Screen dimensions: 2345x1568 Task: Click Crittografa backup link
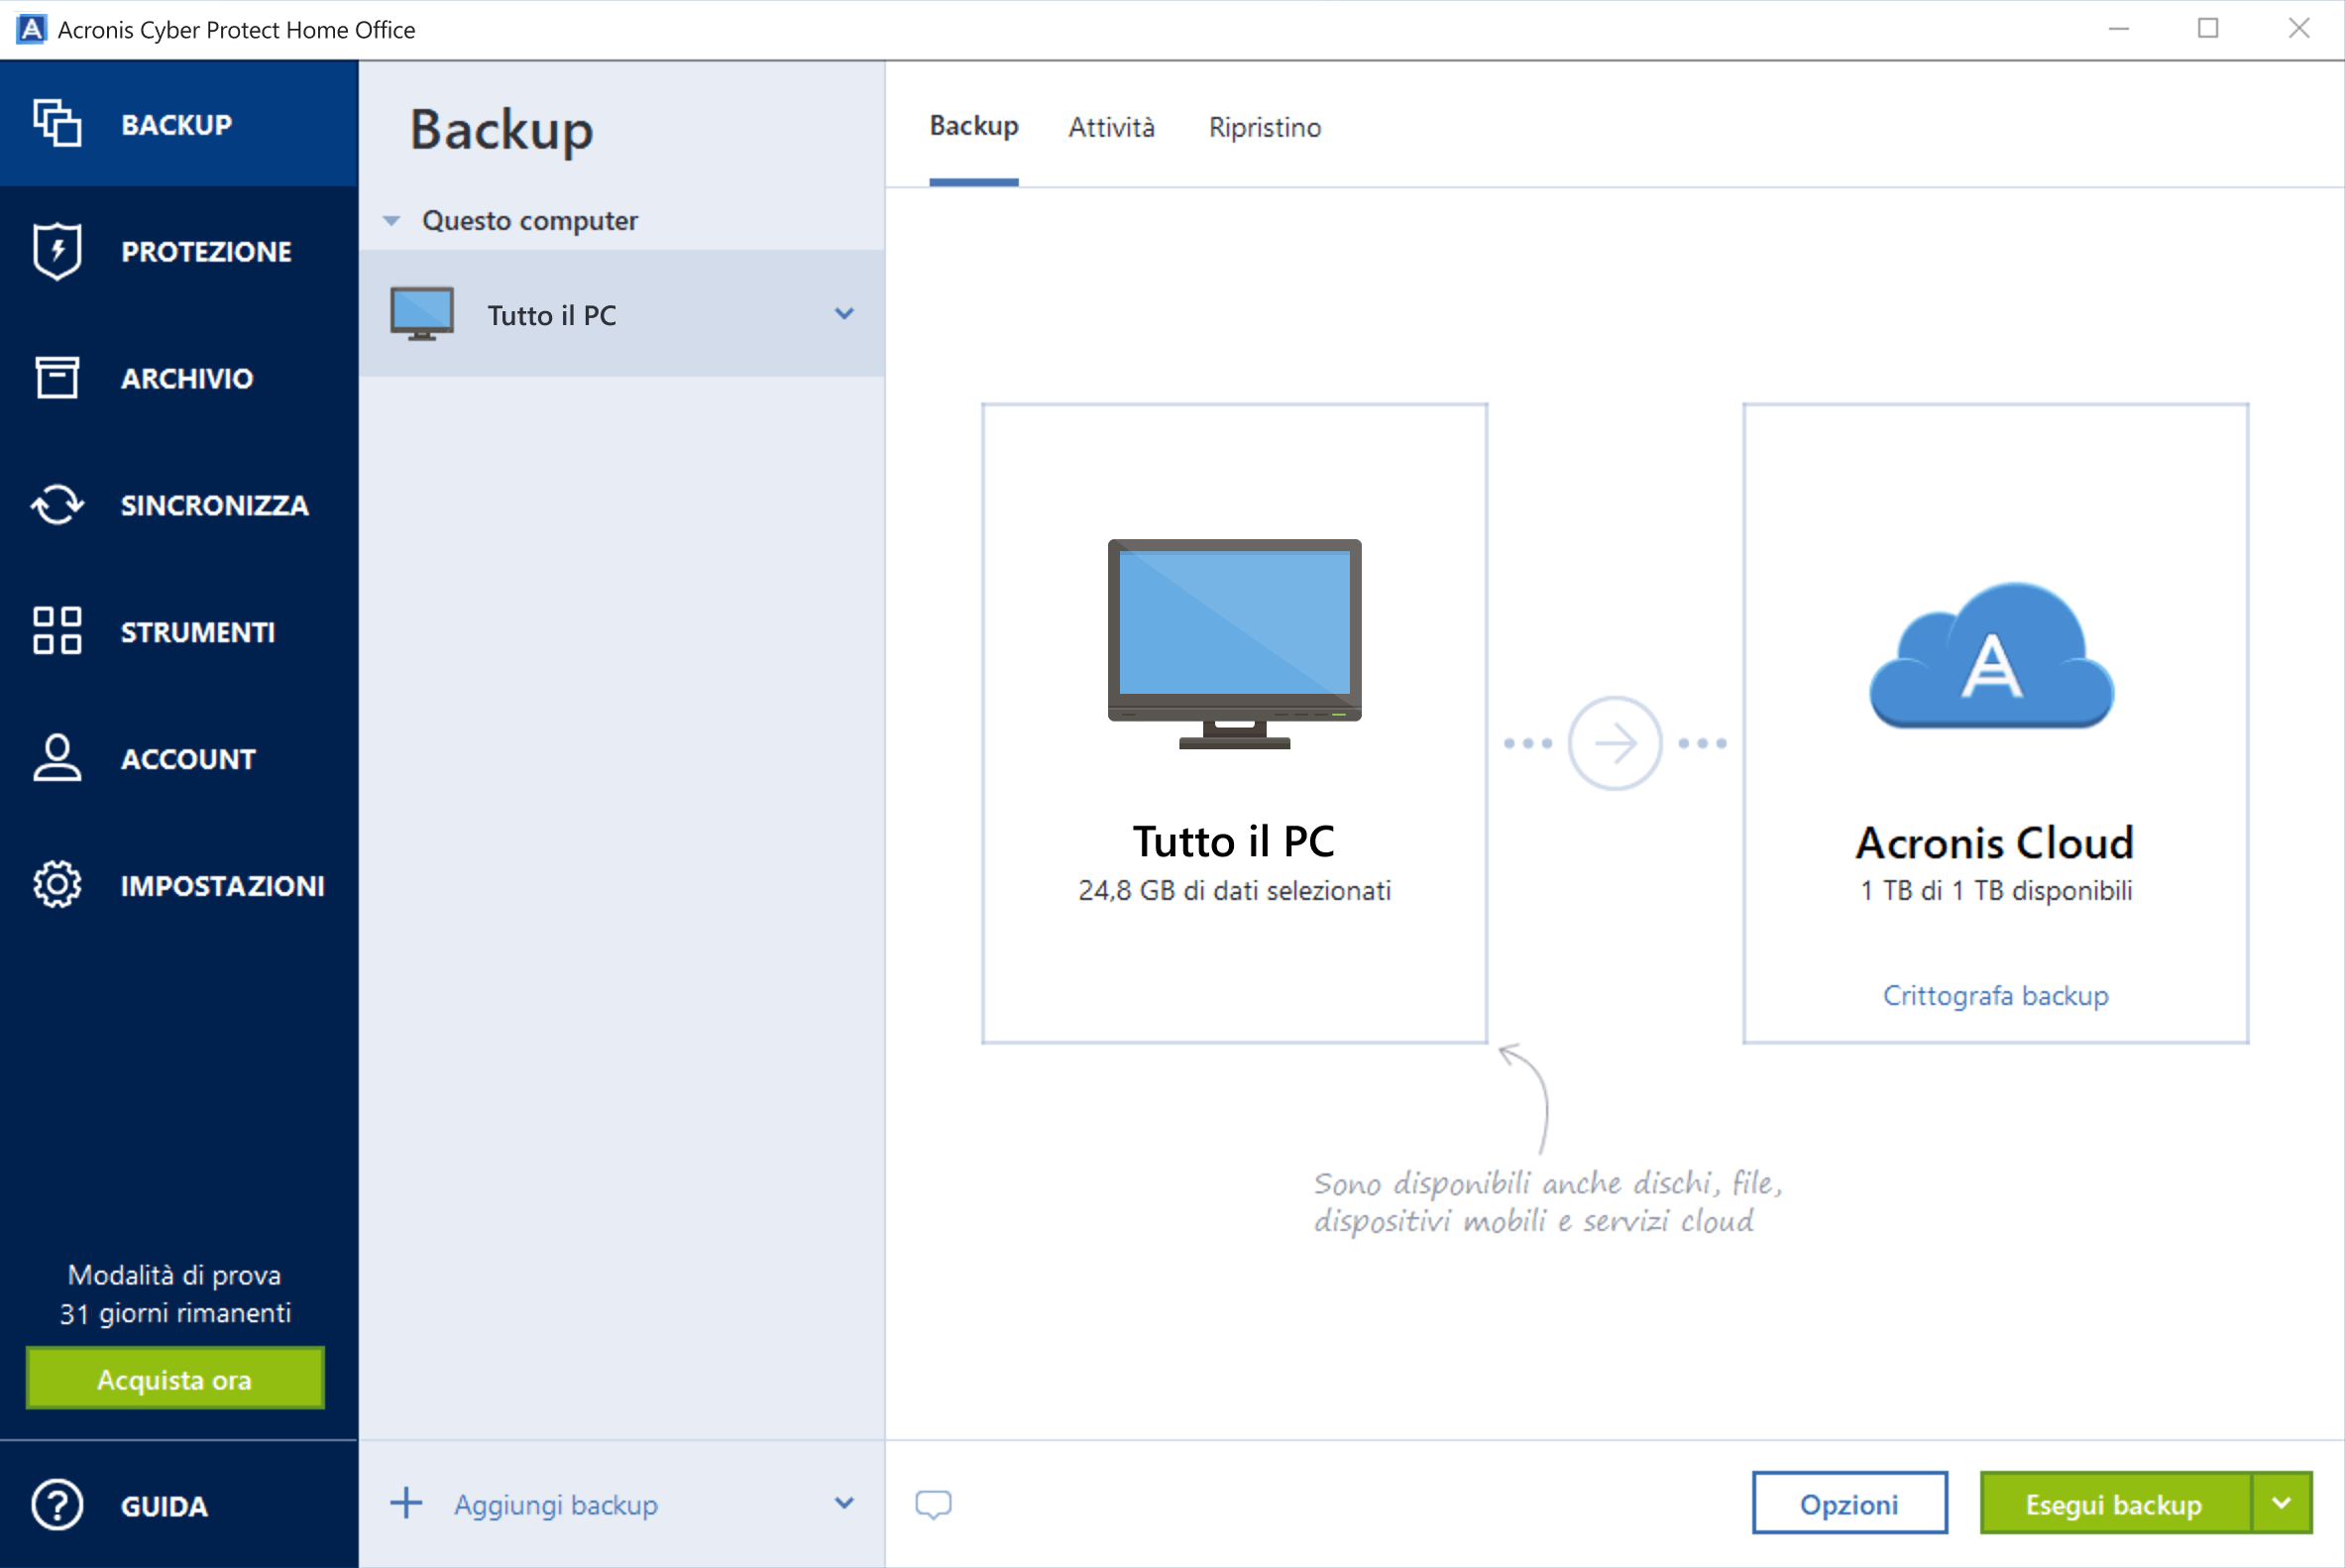1995,995
